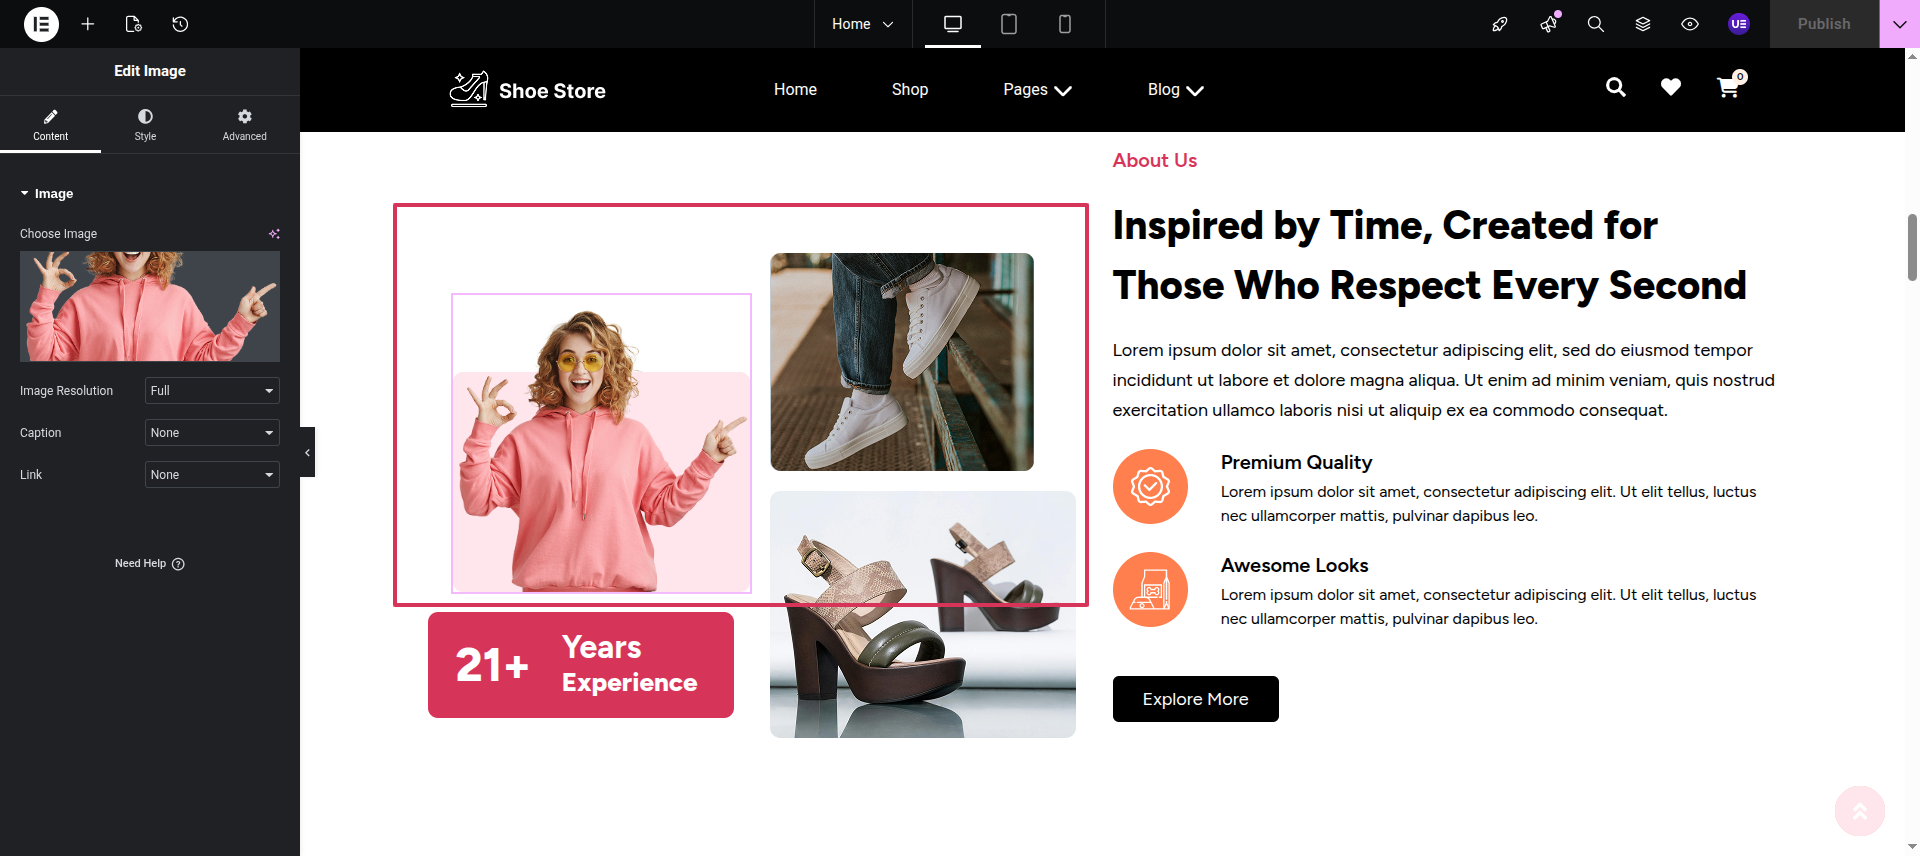Open the Caption dropdown
1920x856 pixels.
click(212, 433)
